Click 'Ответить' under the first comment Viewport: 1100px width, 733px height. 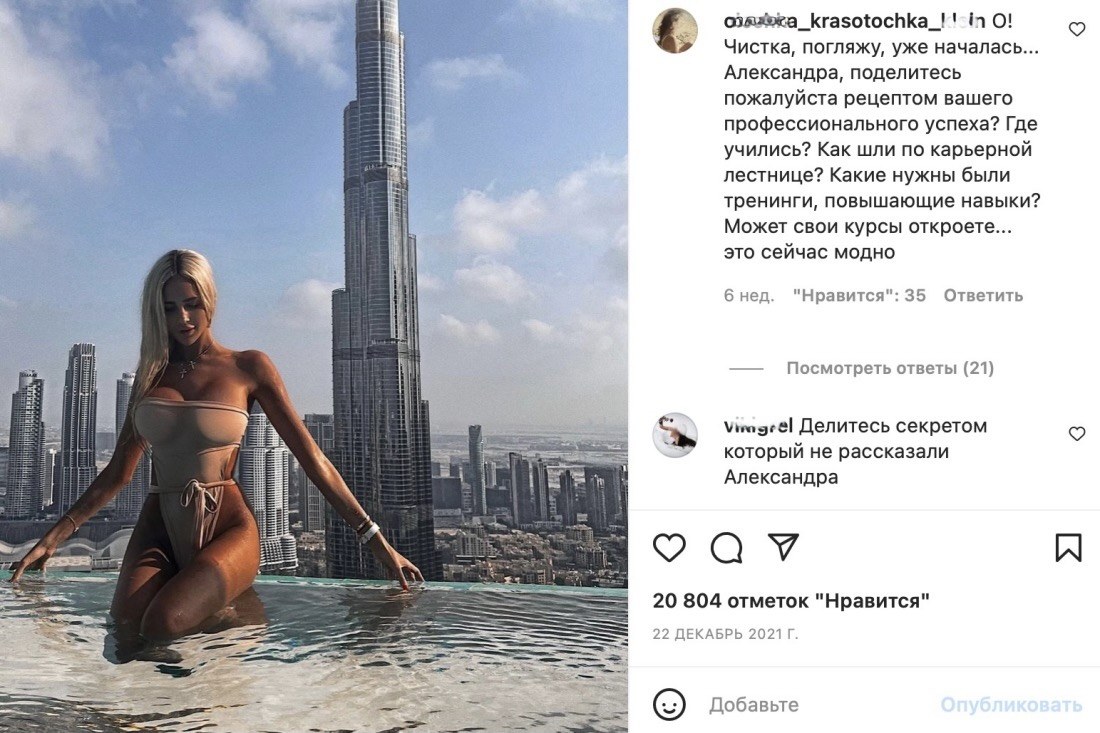pyautogui.click(x=983, y=295)
